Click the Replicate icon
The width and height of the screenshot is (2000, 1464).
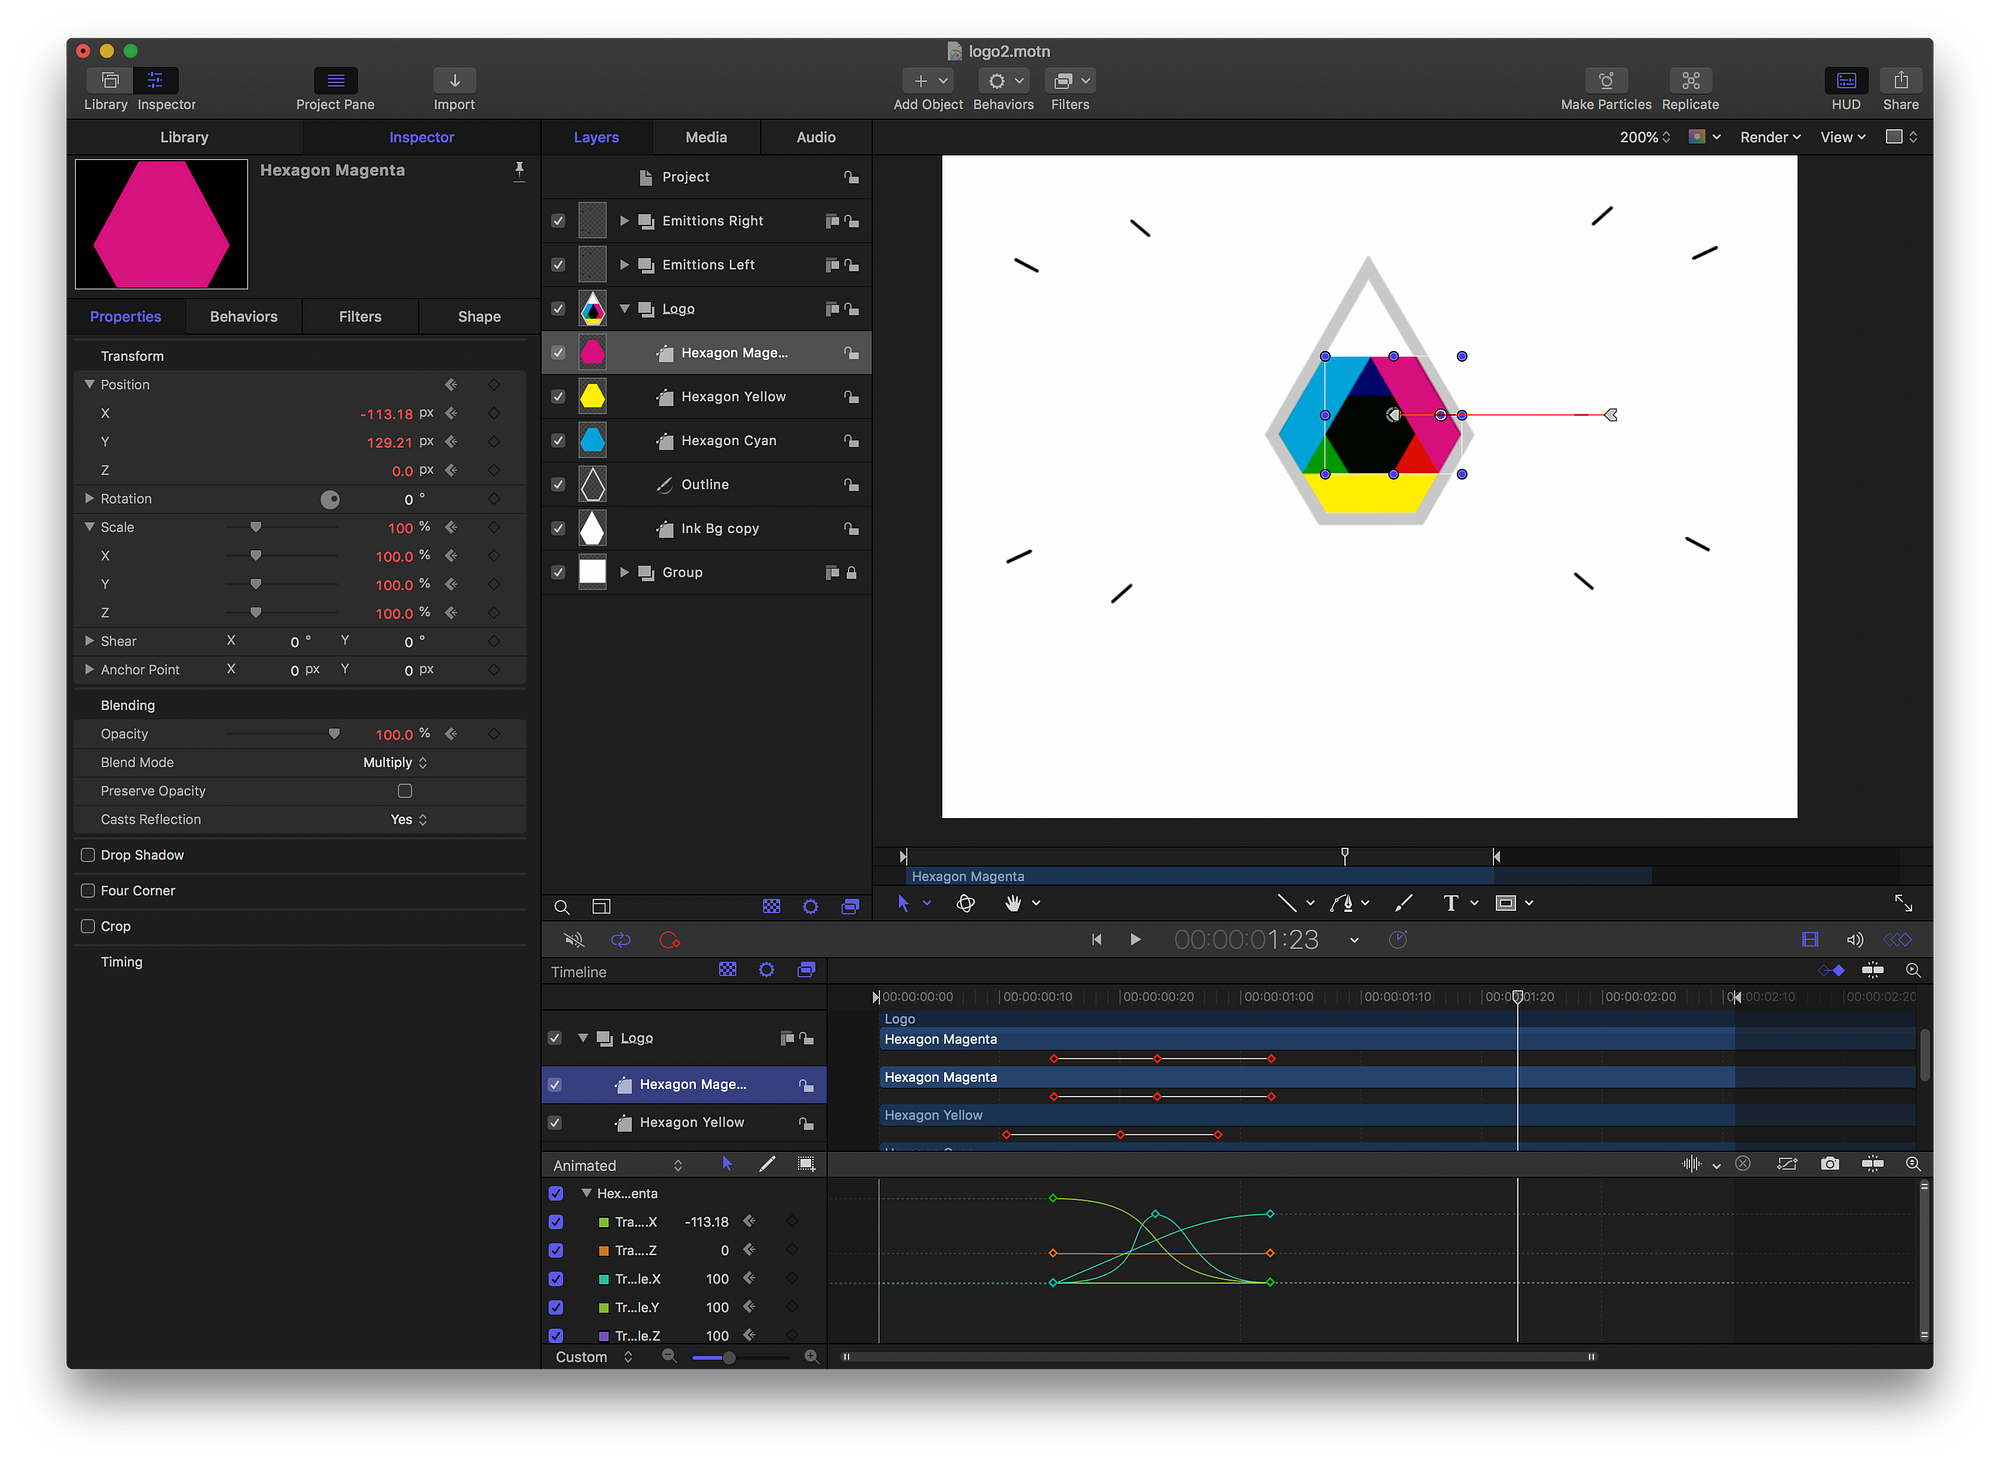point(1691,80)
